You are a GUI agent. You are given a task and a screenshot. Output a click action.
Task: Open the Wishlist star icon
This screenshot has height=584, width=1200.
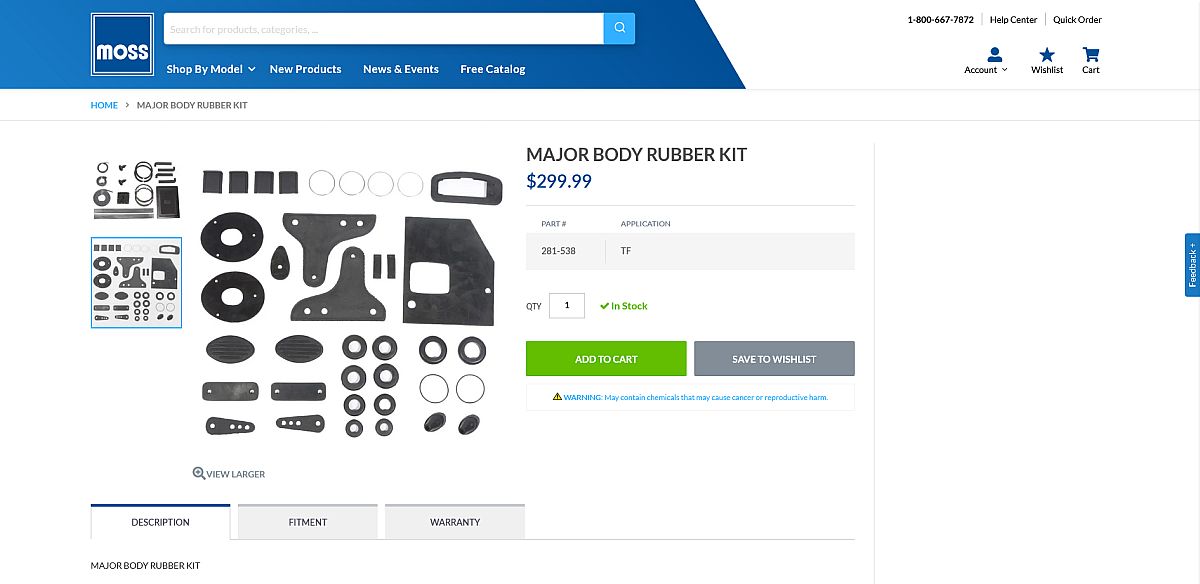point(1047,54)
